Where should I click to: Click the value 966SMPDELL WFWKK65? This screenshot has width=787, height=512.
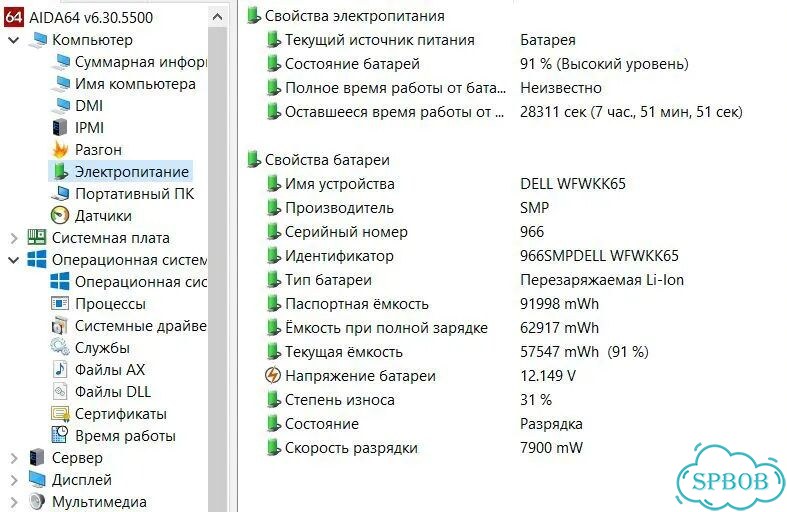click(x=599, y=255)
